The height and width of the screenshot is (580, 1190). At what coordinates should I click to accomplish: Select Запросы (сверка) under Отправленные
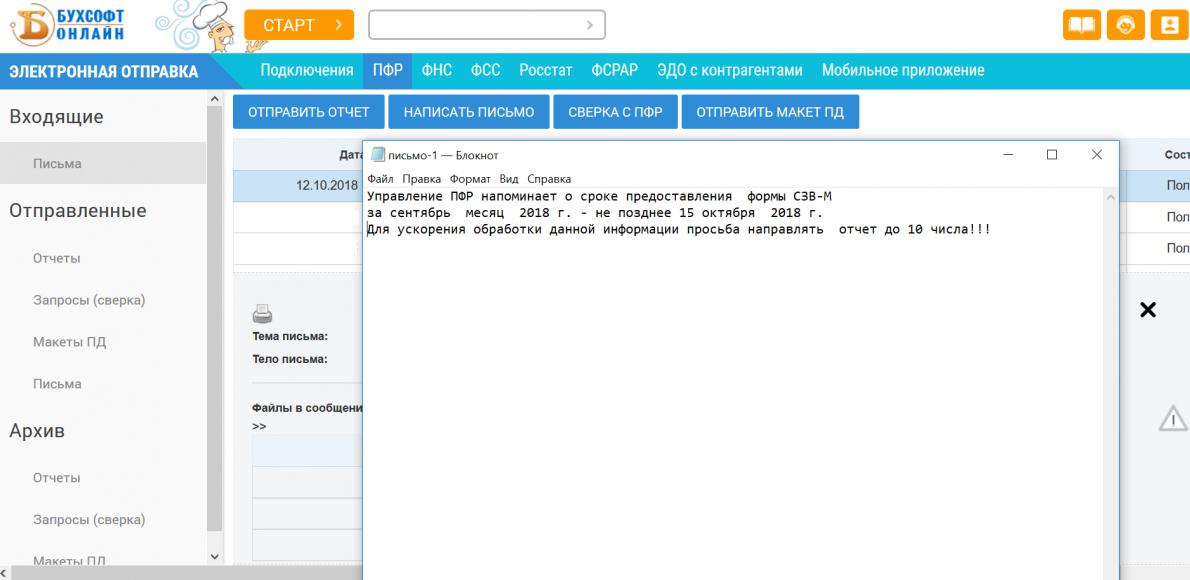[89, 300]
